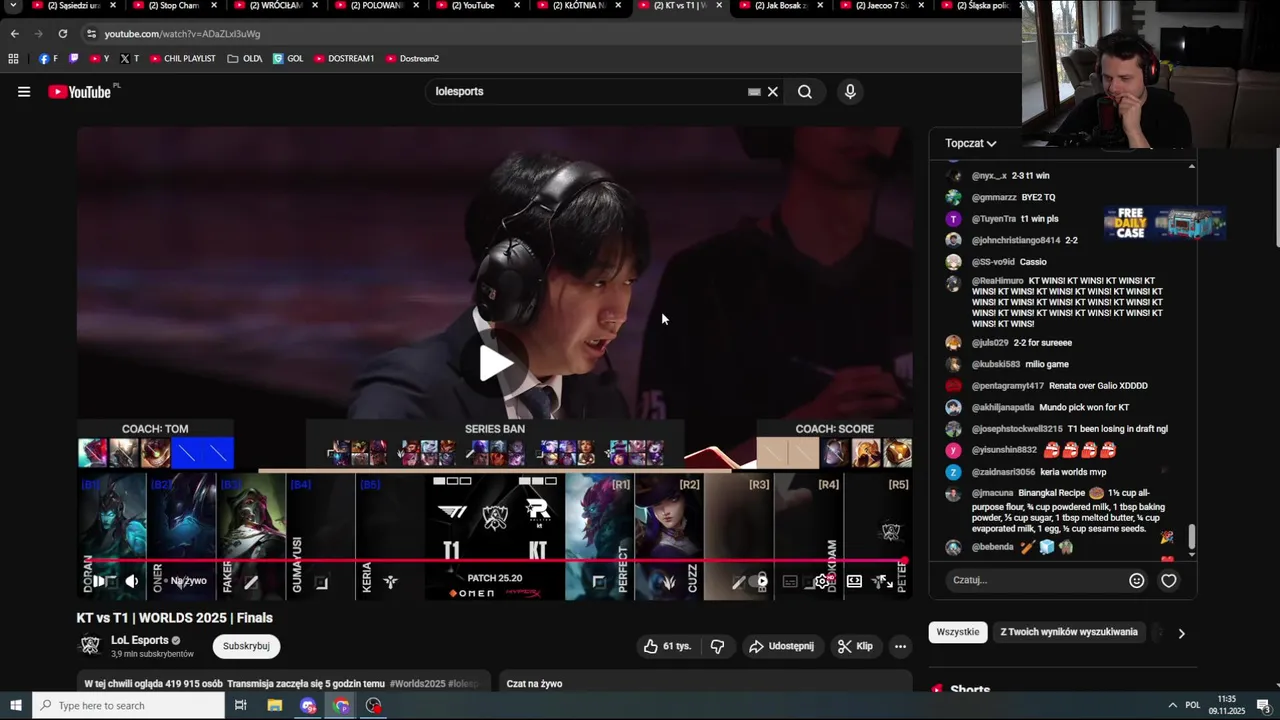Open player settings gear
Image resolution: width=1280 pixels, height=720 pixels.
coord(822,581)
